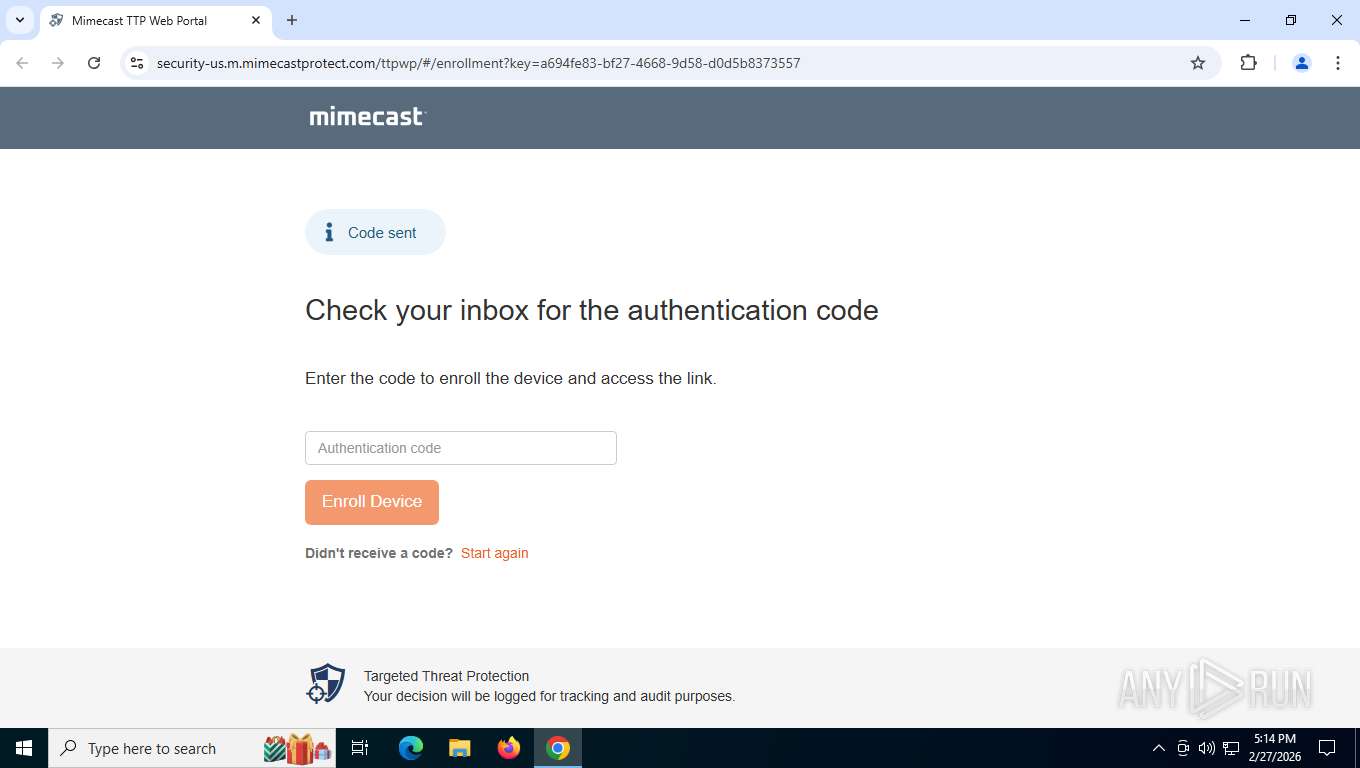Open a new browser tab
Screen dimensions: 1360x768
292,20
